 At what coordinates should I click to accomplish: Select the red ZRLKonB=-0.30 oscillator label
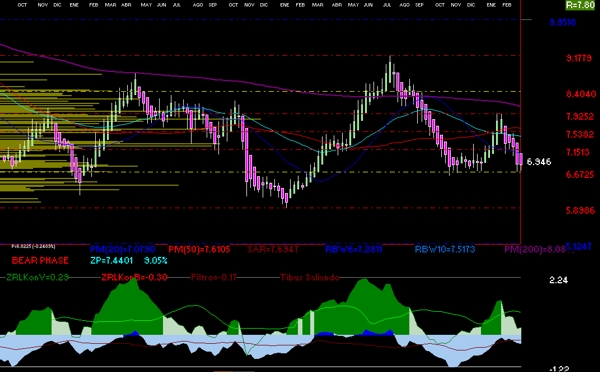coord(134,277)
